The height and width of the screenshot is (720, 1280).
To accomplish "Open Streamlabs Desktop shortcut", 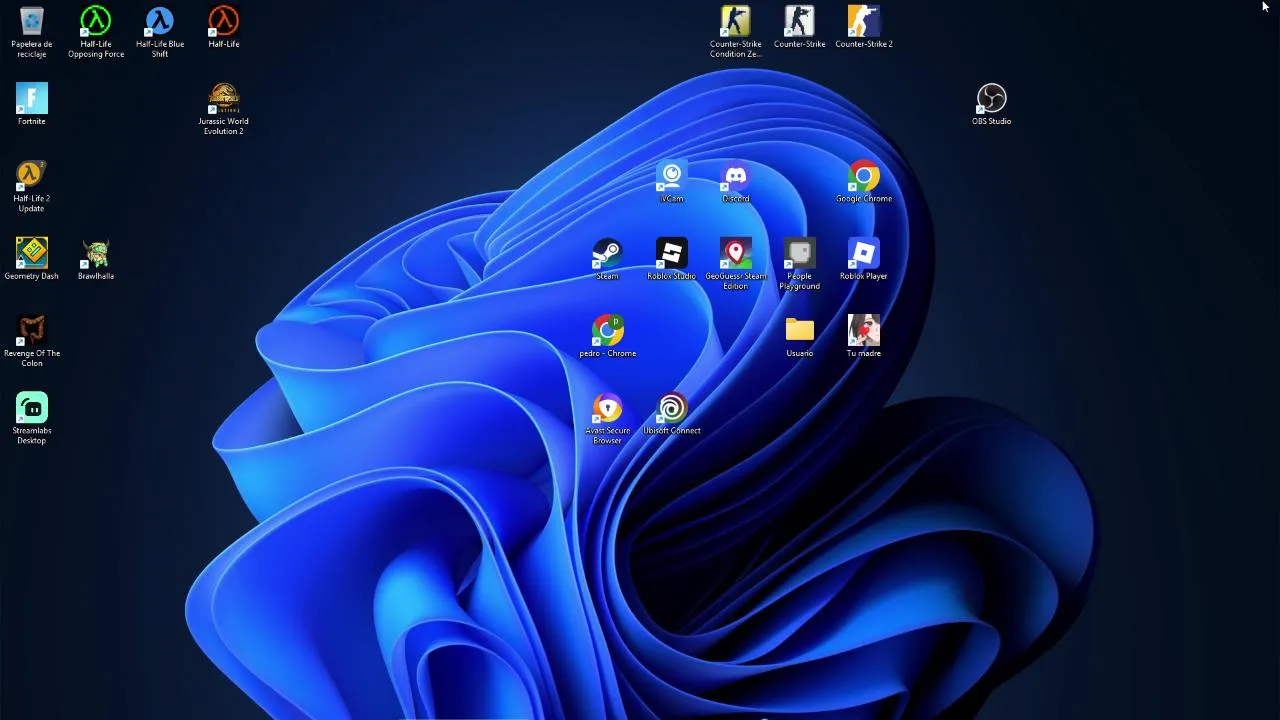I will 32,407.
